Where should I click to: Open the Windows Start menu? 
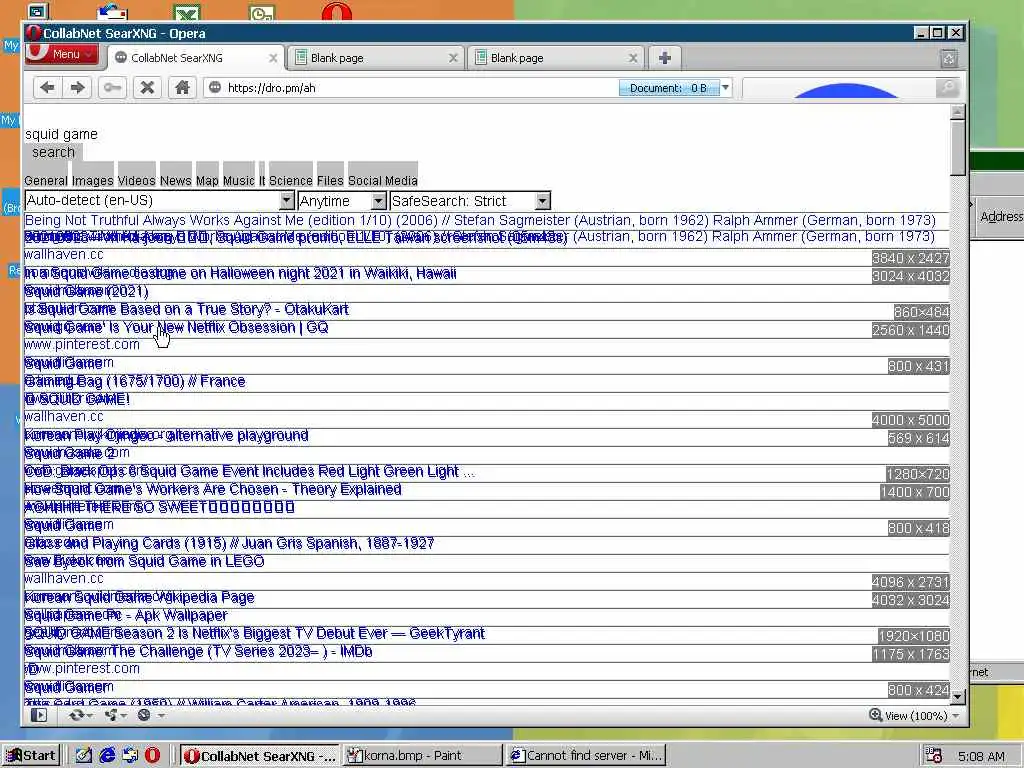pos(31,756)
